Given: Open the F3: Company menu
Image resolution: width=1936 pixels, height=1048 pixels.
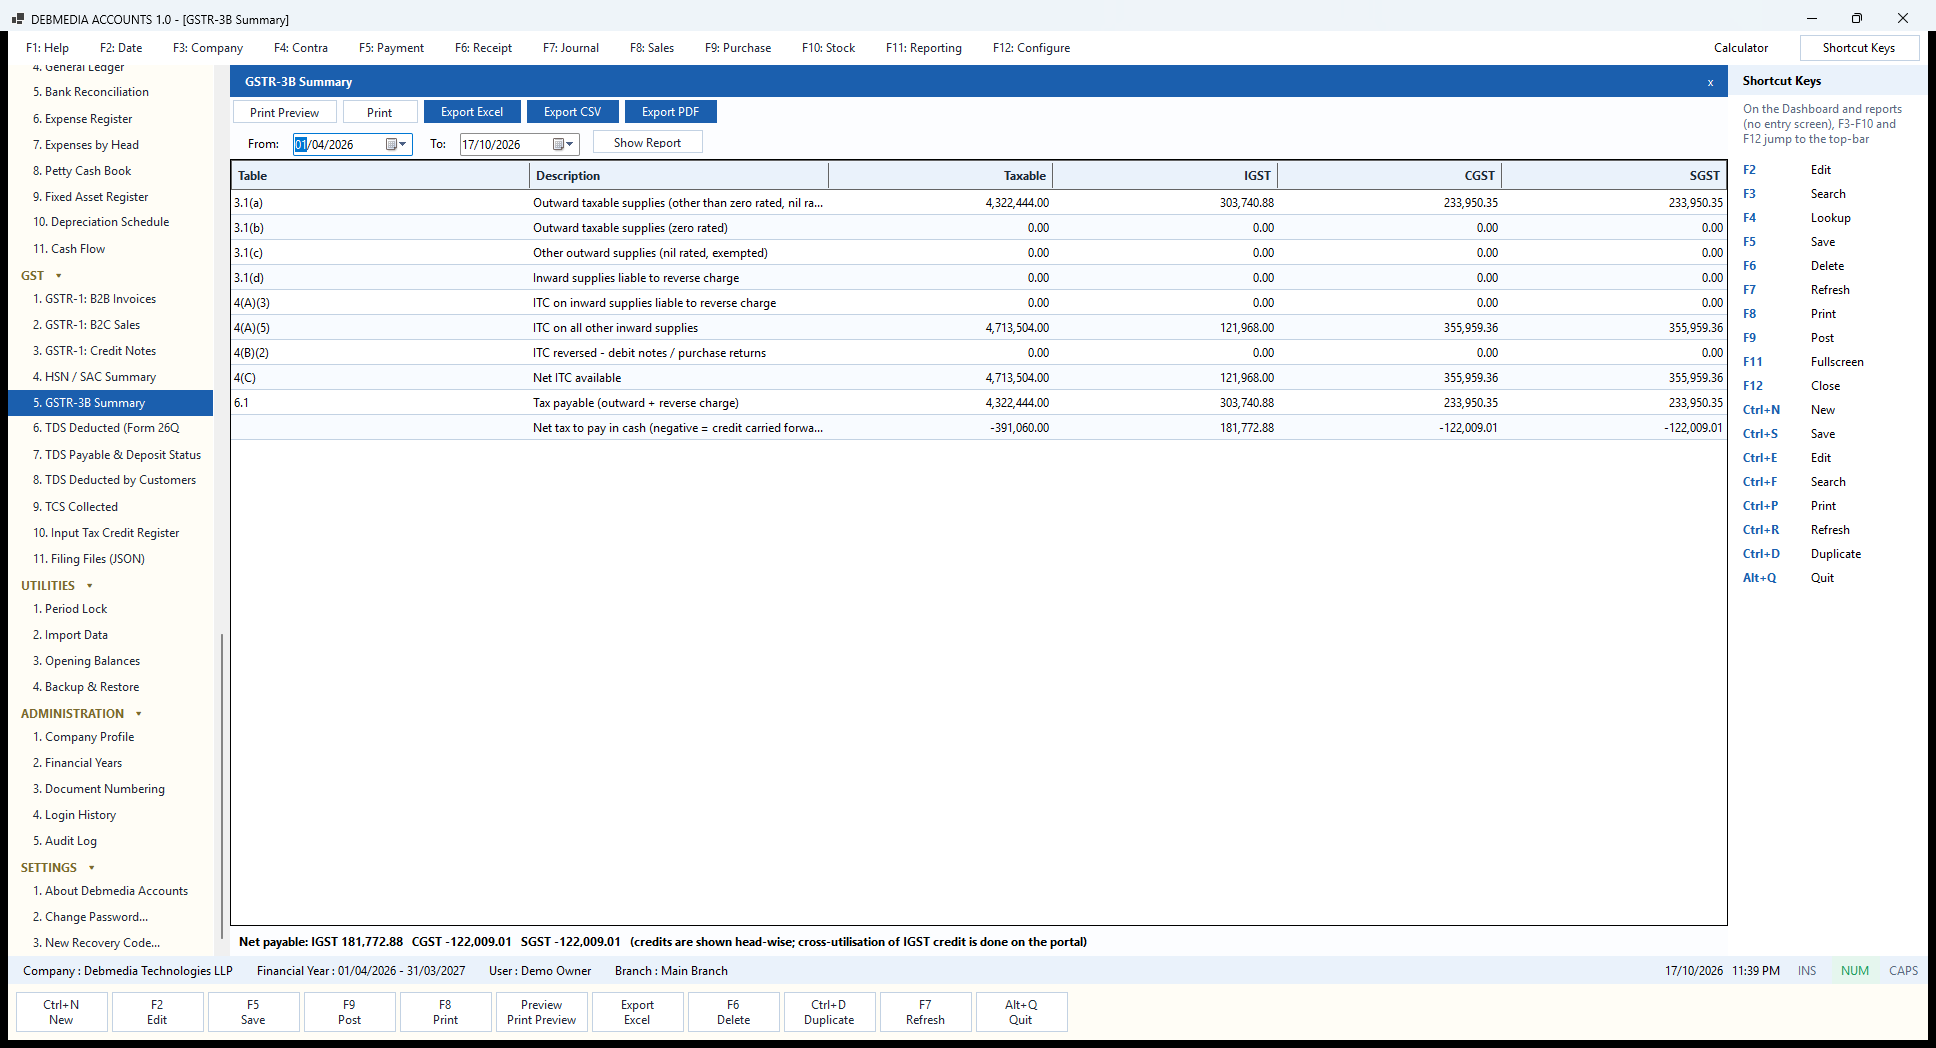Looking at the screenshot, I should click(208, 48).
